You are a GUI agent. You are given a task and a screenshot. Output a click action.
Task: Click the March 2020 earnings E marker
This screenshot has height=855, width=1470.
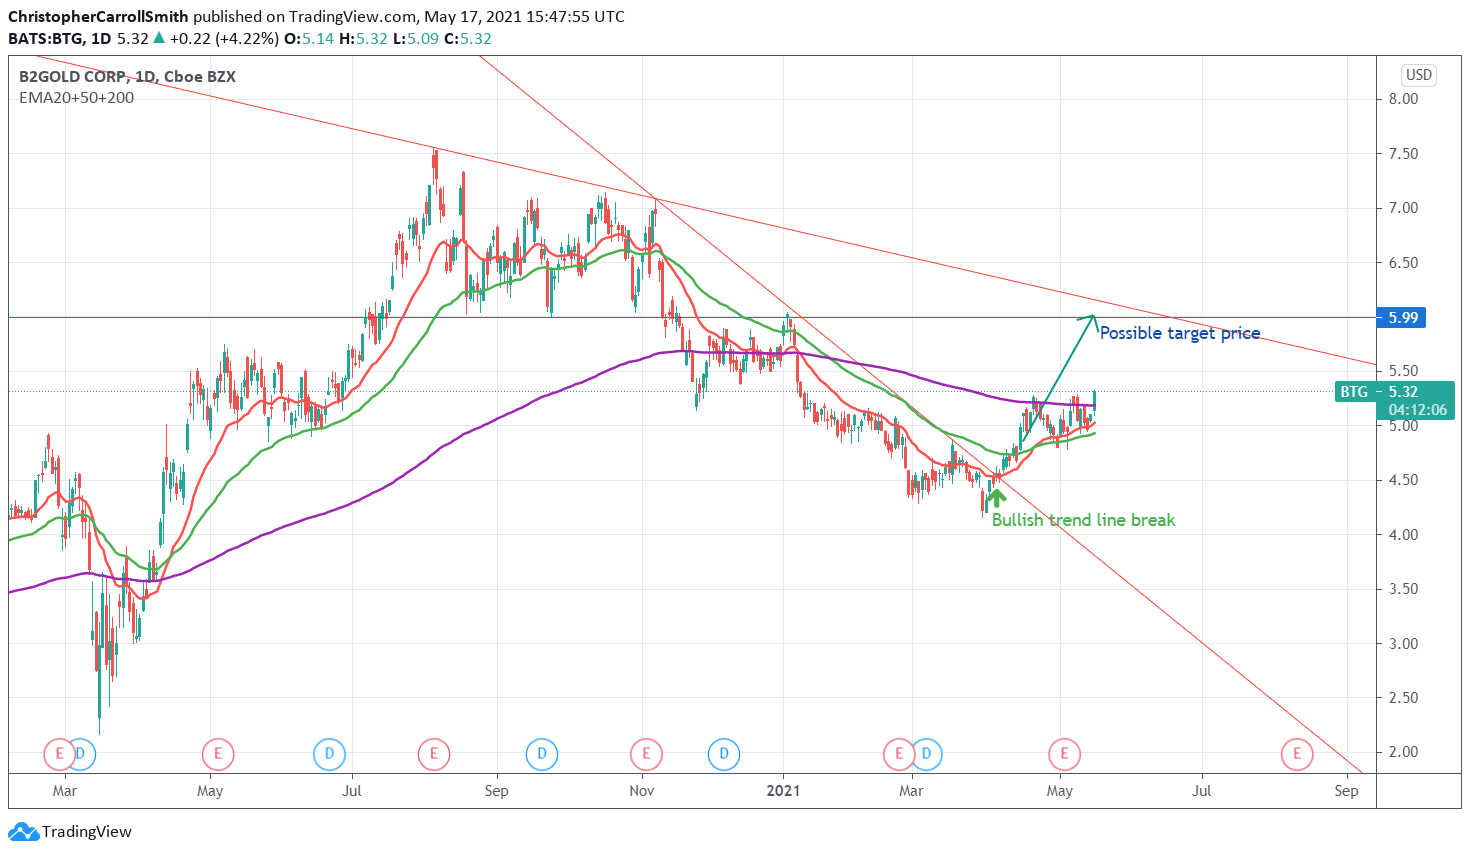(x=59, y=753)
